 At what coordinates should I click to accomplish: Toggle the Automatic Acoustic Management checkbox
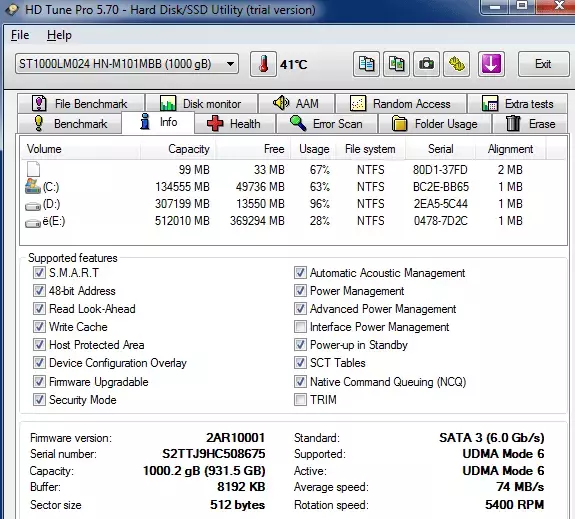tap(300, 273)
